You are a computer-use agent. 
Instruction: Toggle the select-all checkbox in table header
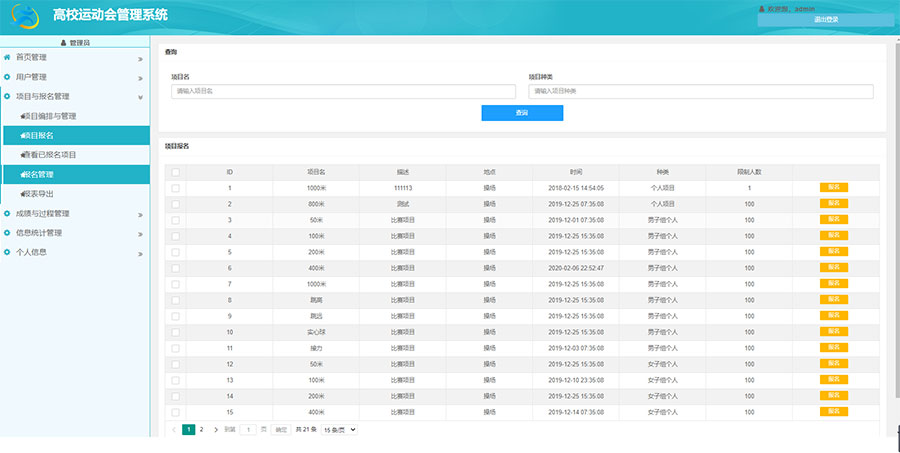[x=176, y=172]
